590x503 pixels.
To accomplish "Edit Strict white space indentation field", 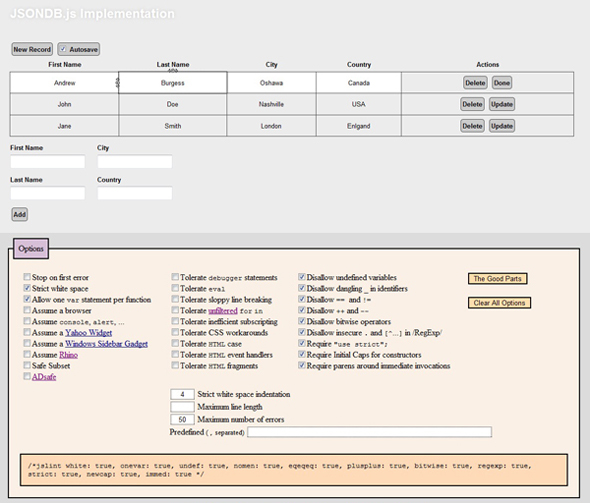I will (x=182, y=394).
